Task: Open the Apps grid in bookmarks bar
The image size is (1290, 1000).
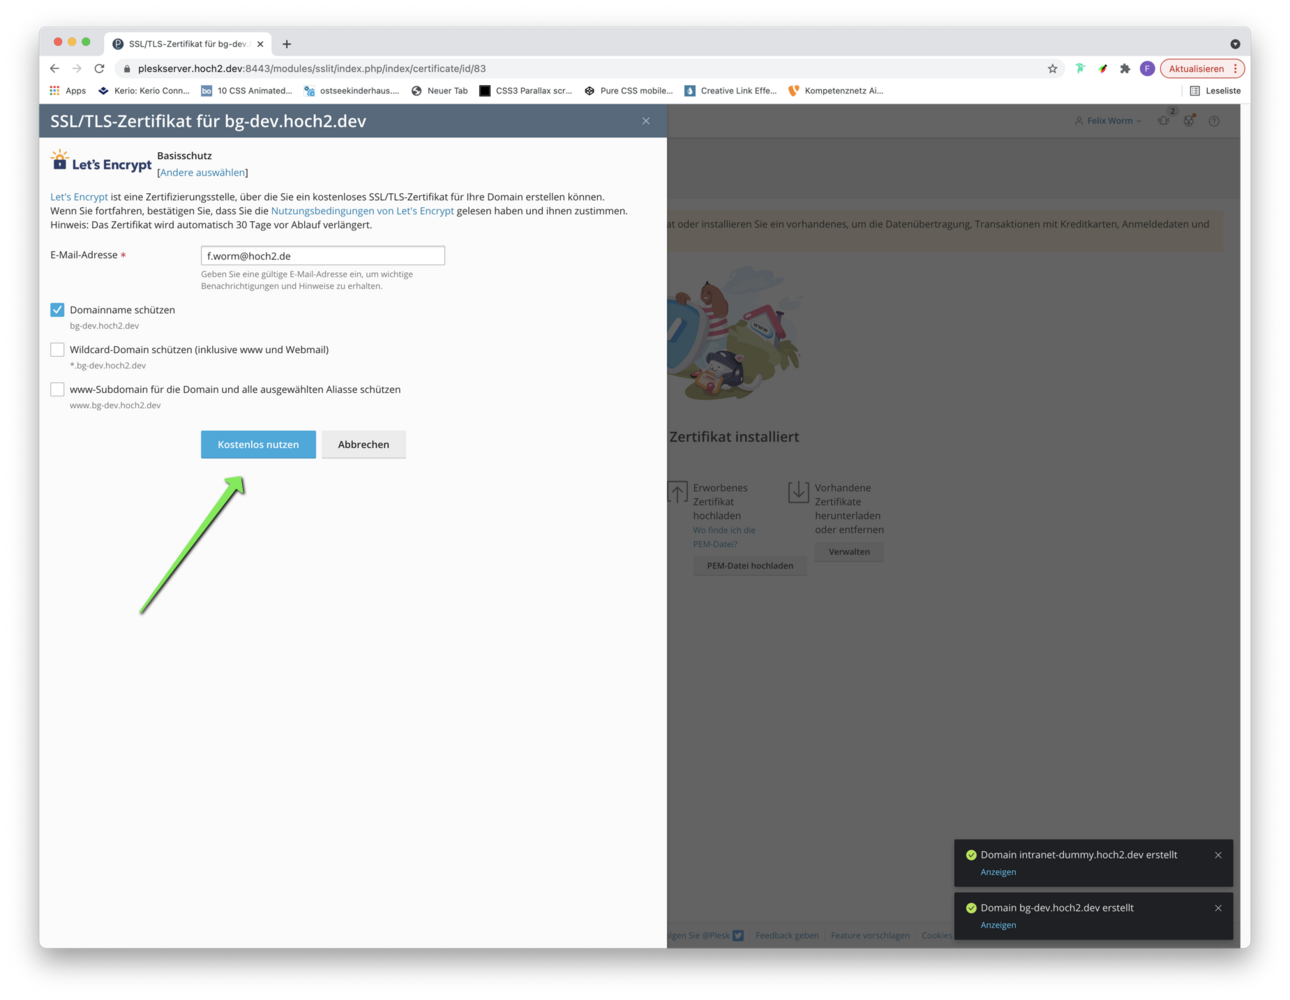Action: [x=55, y=91]
